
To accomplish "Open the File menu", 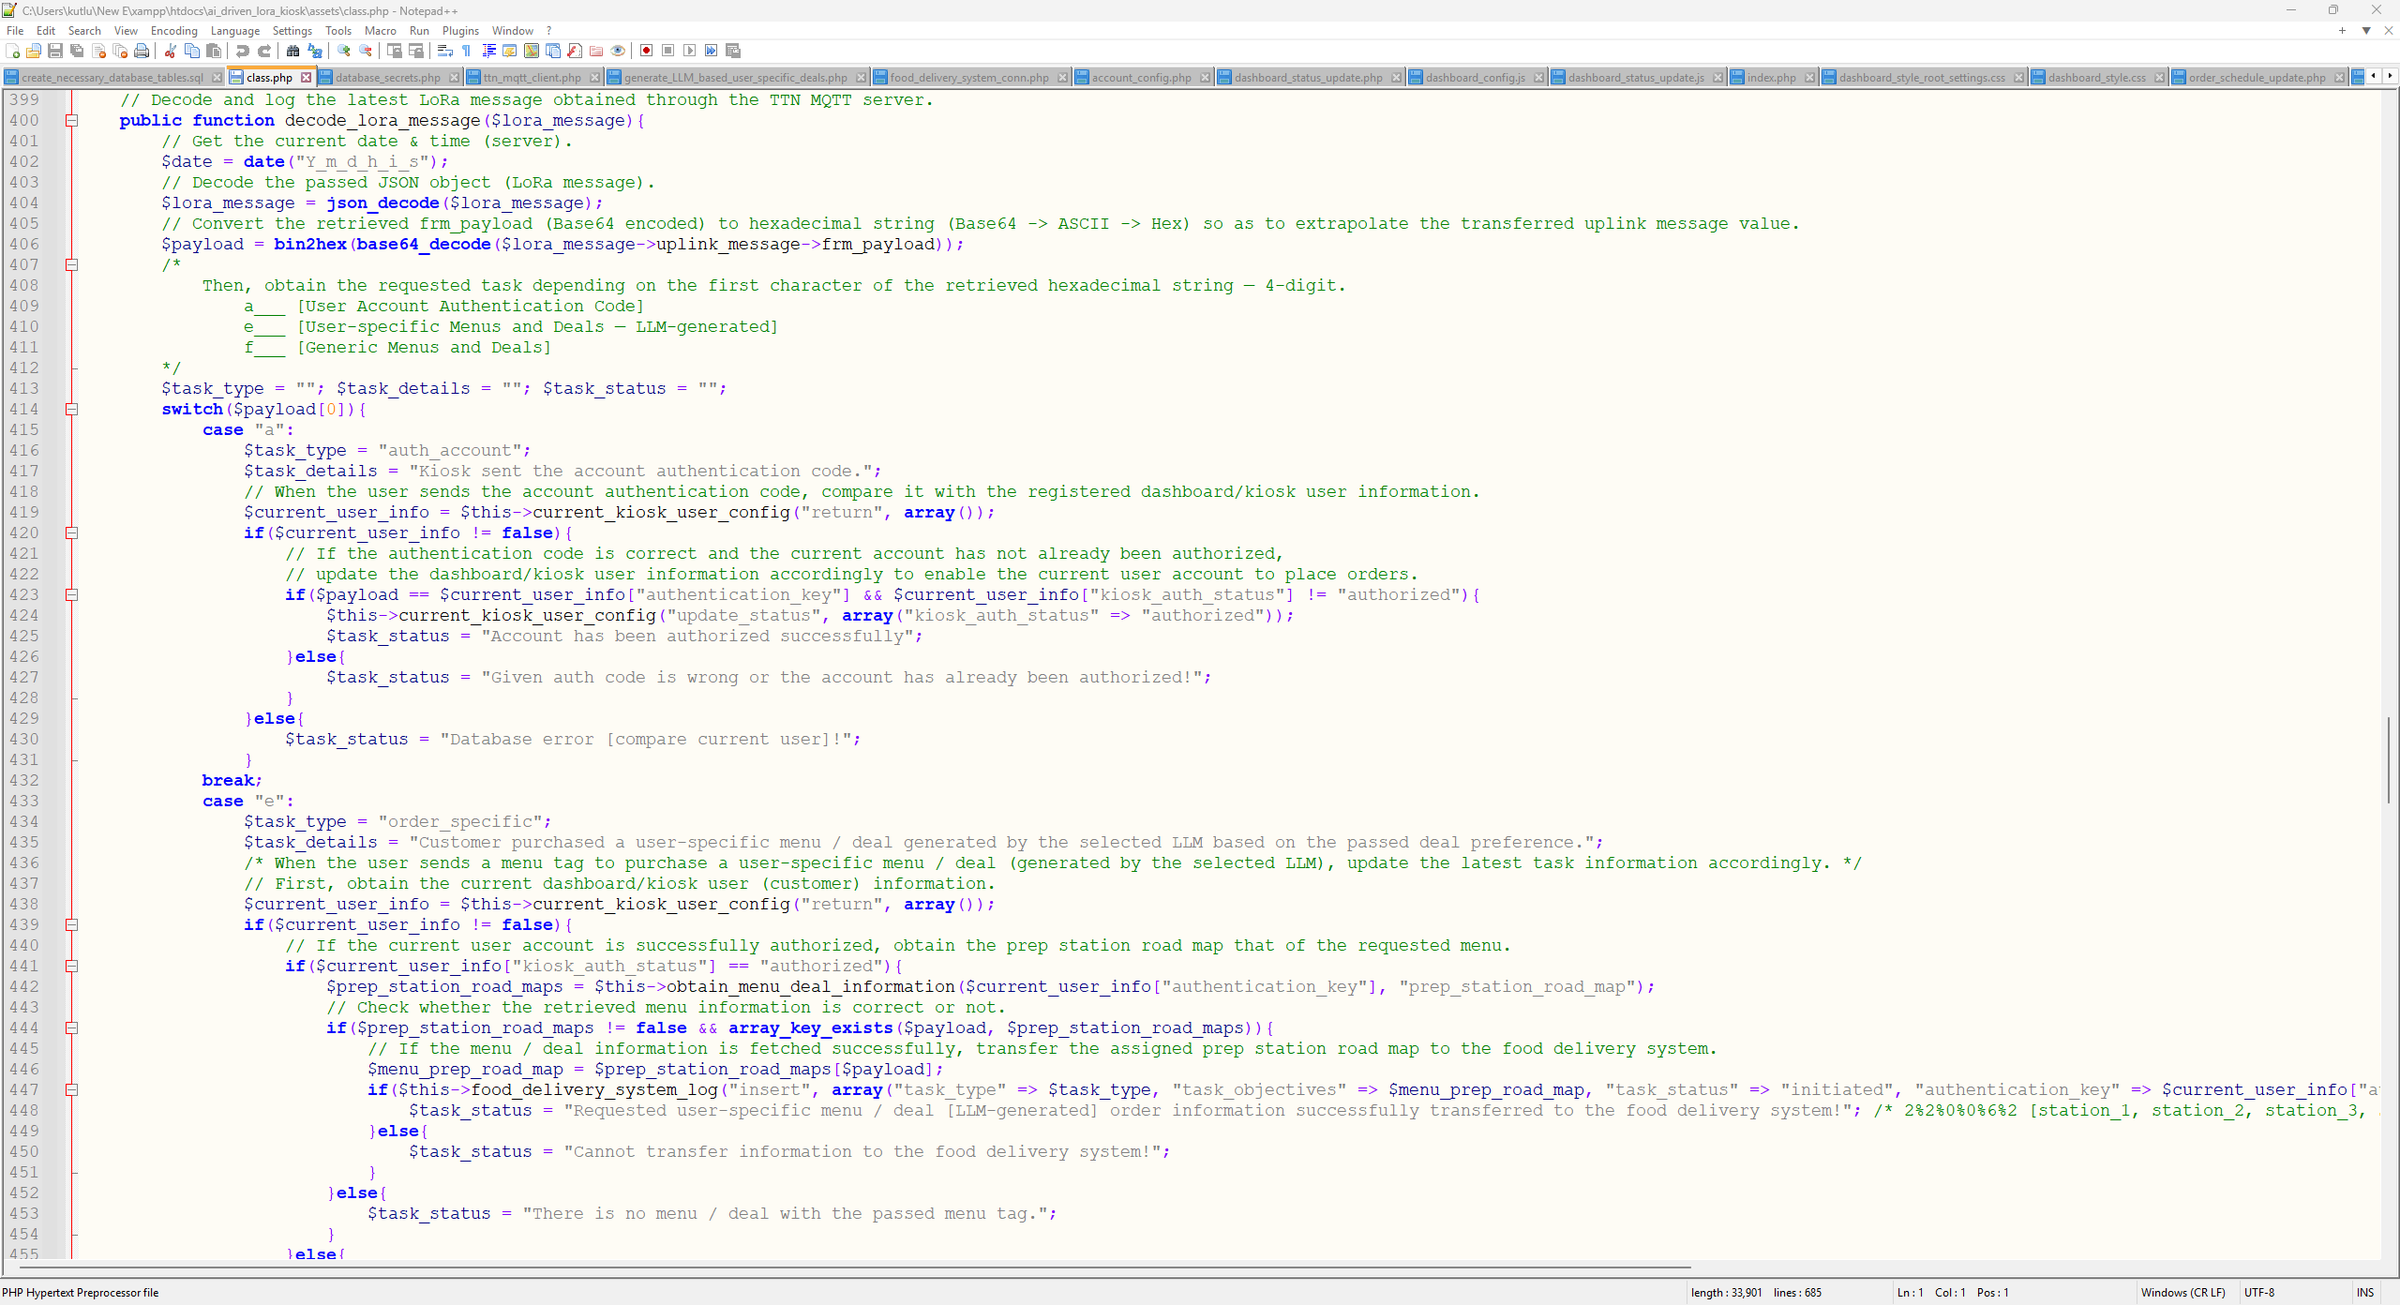I will tap(15, 31).
